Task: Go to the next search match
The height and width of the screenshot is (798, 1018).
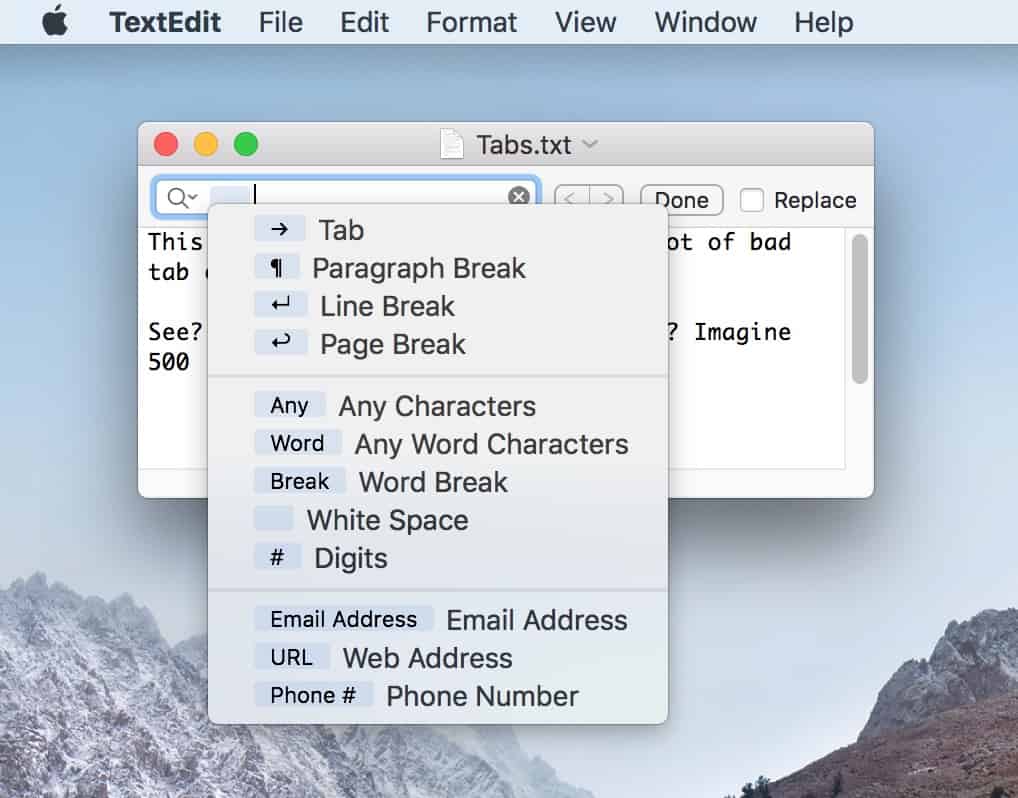Action: 607,199
